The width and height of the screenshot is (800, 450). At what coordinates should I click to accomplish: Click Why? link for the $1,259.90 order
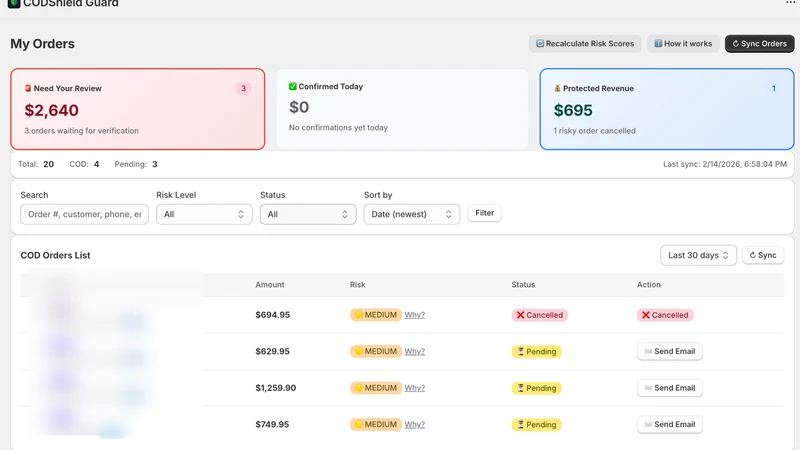415,388
